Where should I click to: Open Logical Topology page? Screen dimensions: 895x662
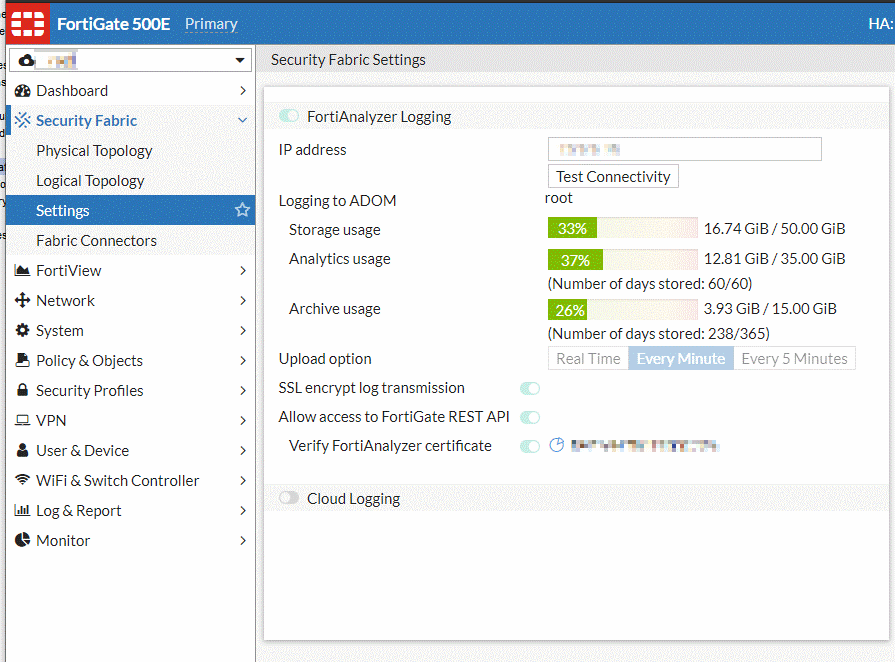[x=131, y=180]
